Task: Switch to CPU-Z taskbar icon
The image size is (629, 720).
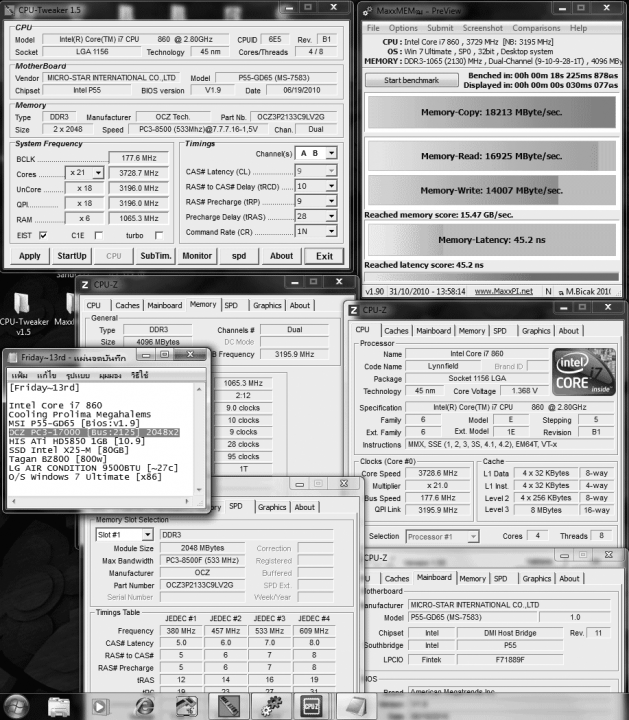Action: click(x=312, y=706)
